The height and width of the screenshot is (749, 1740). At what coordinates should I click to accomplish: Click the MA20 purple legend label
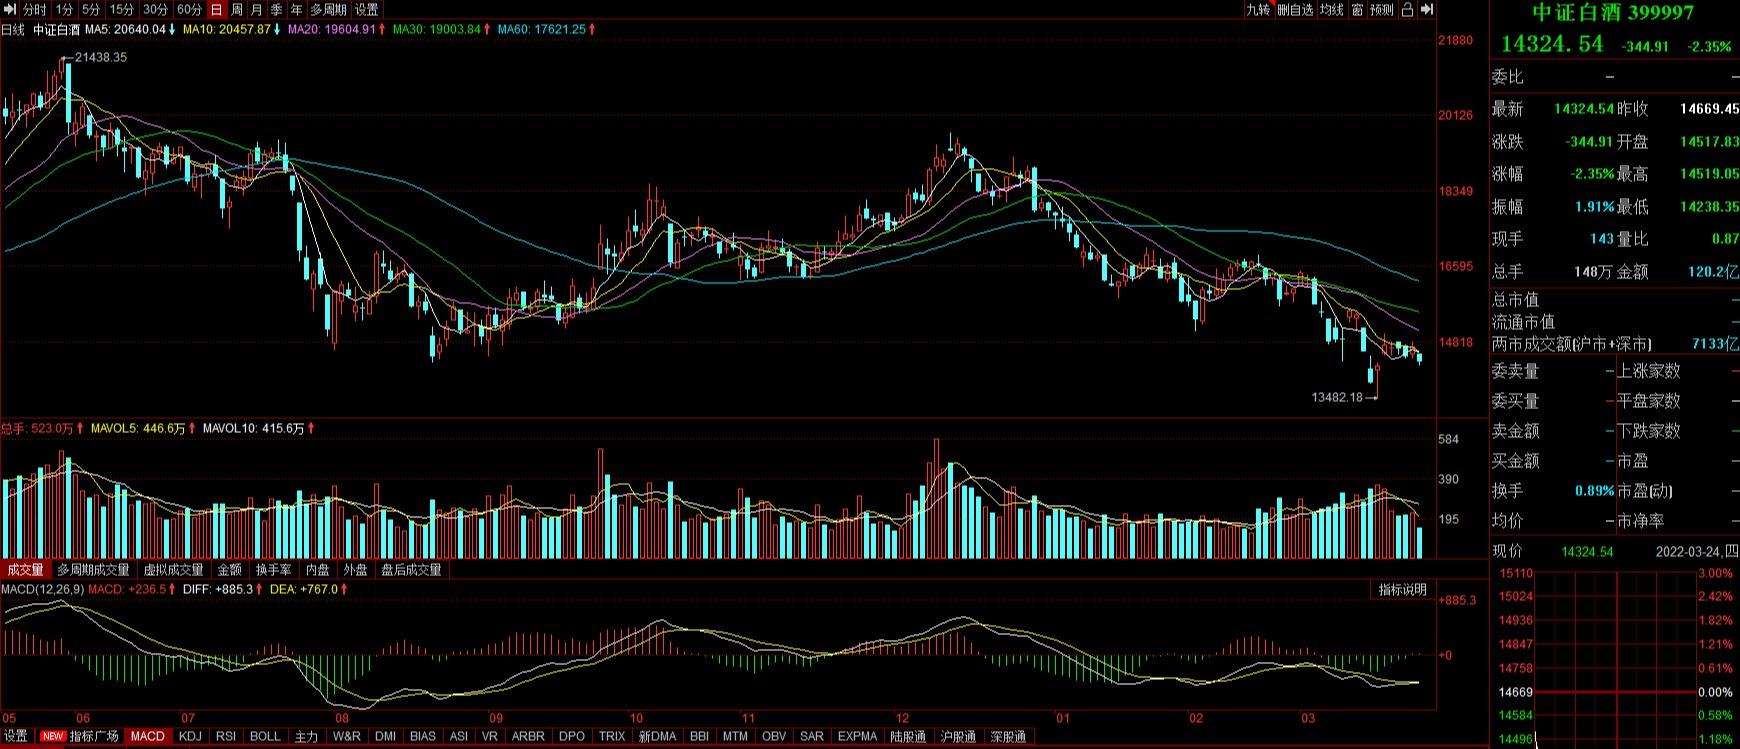[x=331, y=29]
